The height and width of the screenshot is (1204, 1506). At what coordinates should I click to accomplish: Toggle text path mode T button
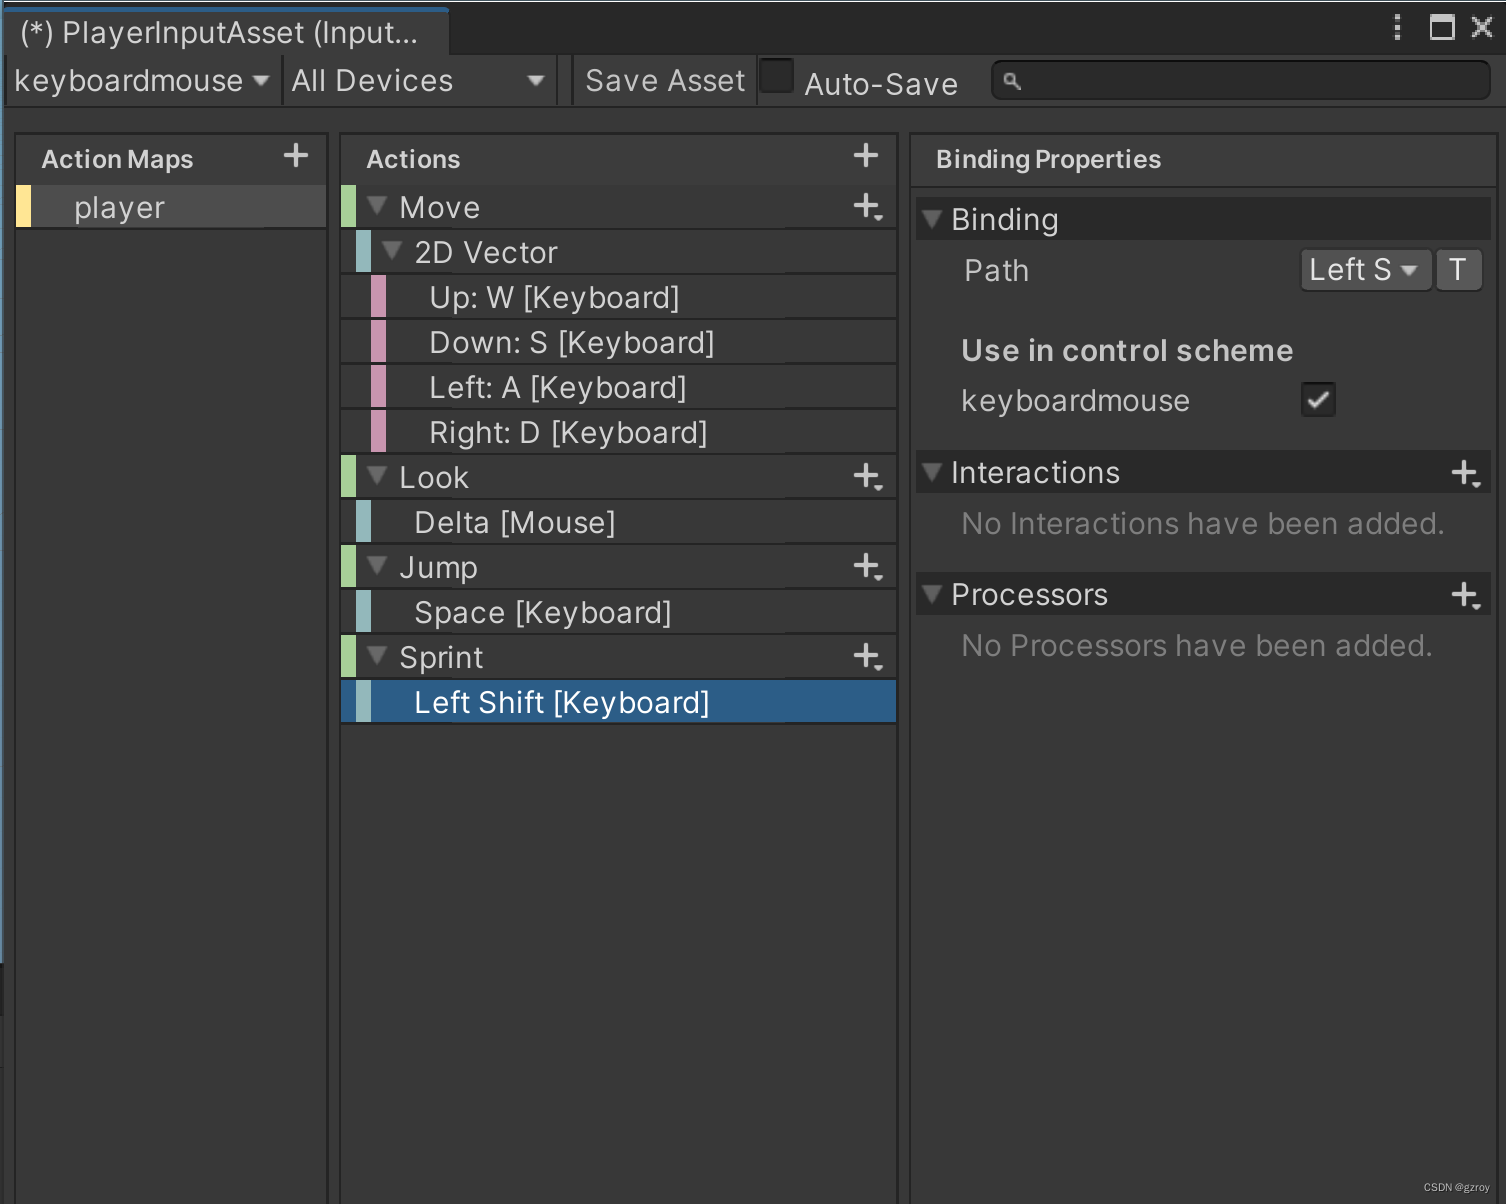(1458, 270)
